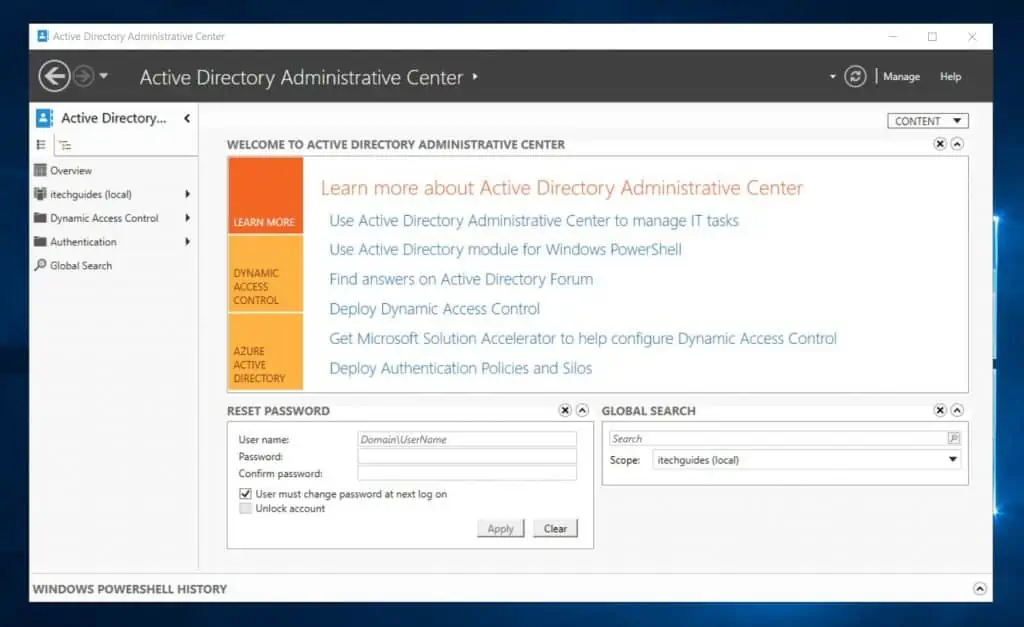Collapse the navigation pane with the chevron

(x=187, y=118)
